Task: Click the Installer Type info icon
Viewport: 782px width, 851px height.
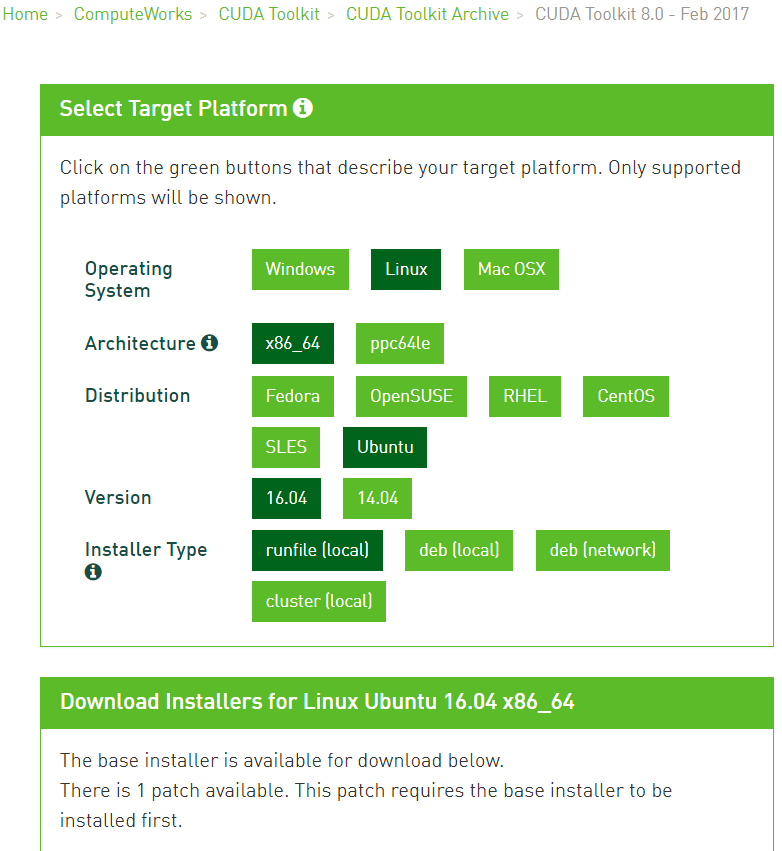Action: click(x=93, y=572)
